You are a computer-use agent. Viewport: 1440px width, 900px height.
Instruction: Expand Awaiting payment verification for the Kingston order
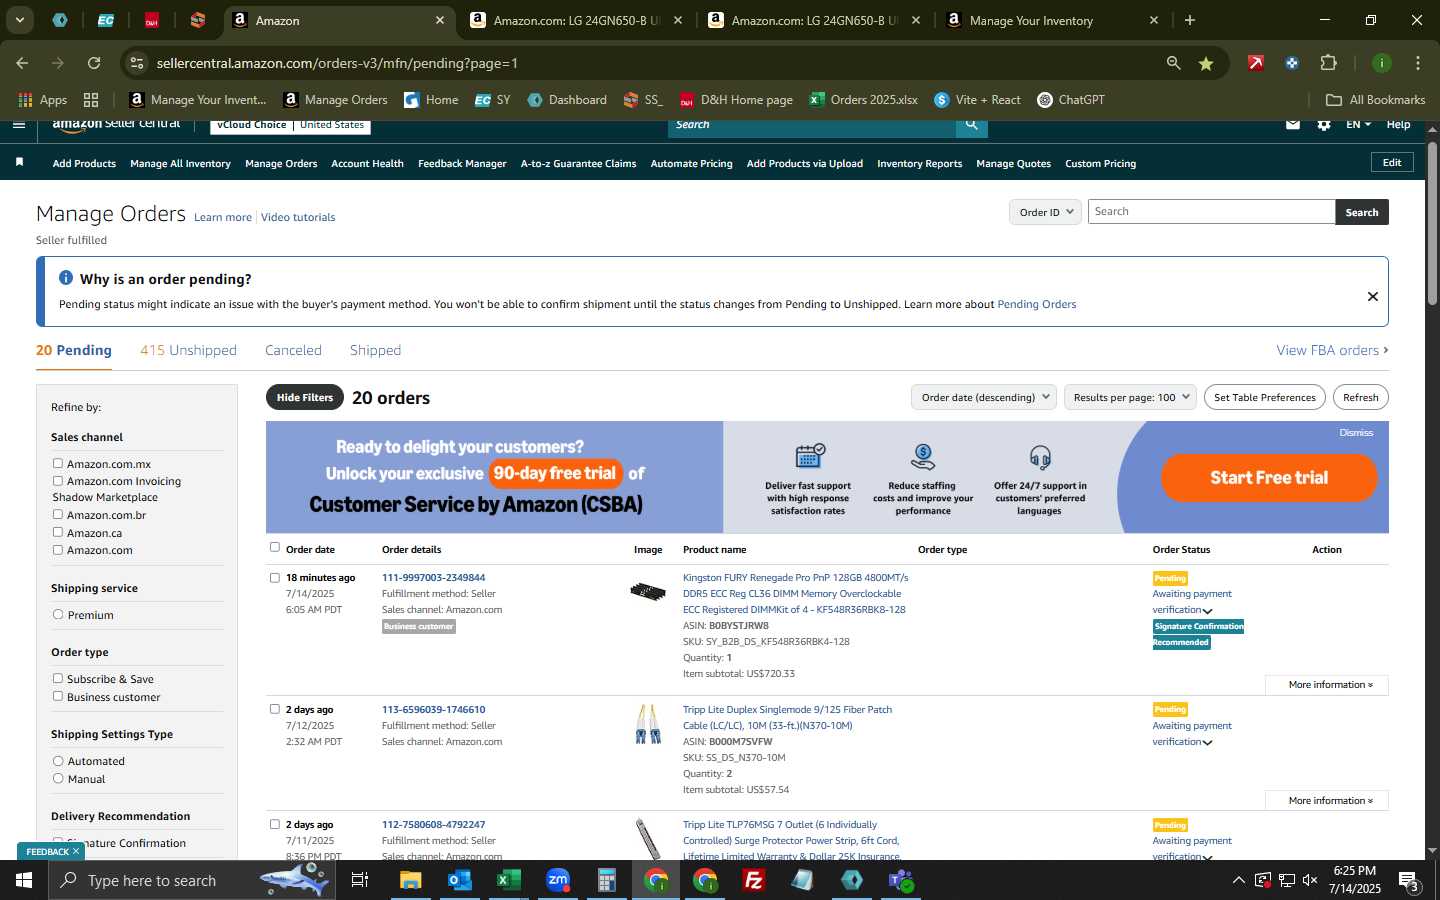click(1207, 611)
